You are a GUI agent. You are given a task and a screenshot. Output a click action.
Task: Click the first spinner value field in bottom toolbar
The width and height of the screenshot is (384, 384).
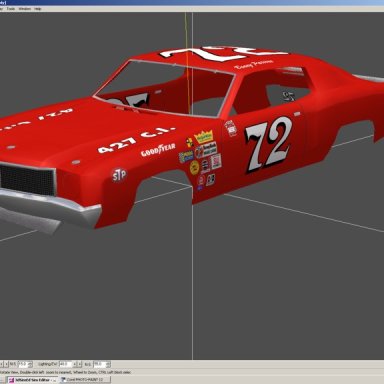(x=23, y=364)
